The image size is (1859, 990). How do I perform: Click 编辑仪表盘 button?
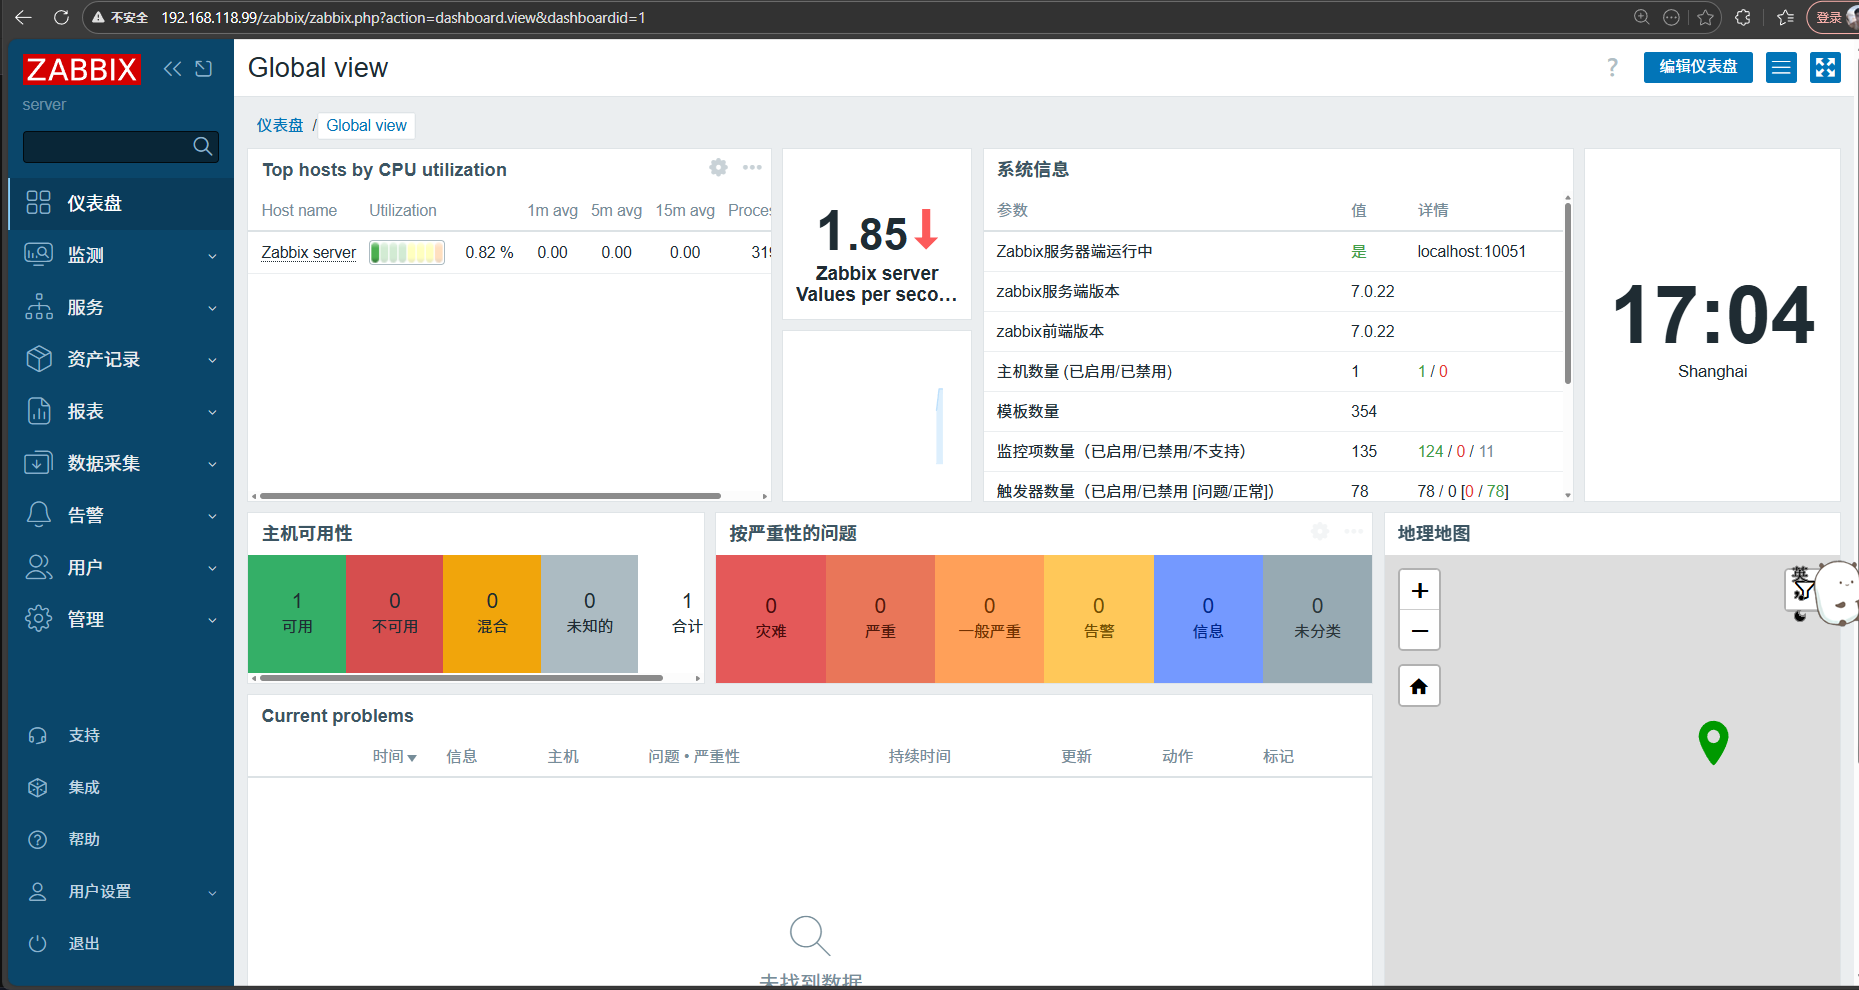1698,67
